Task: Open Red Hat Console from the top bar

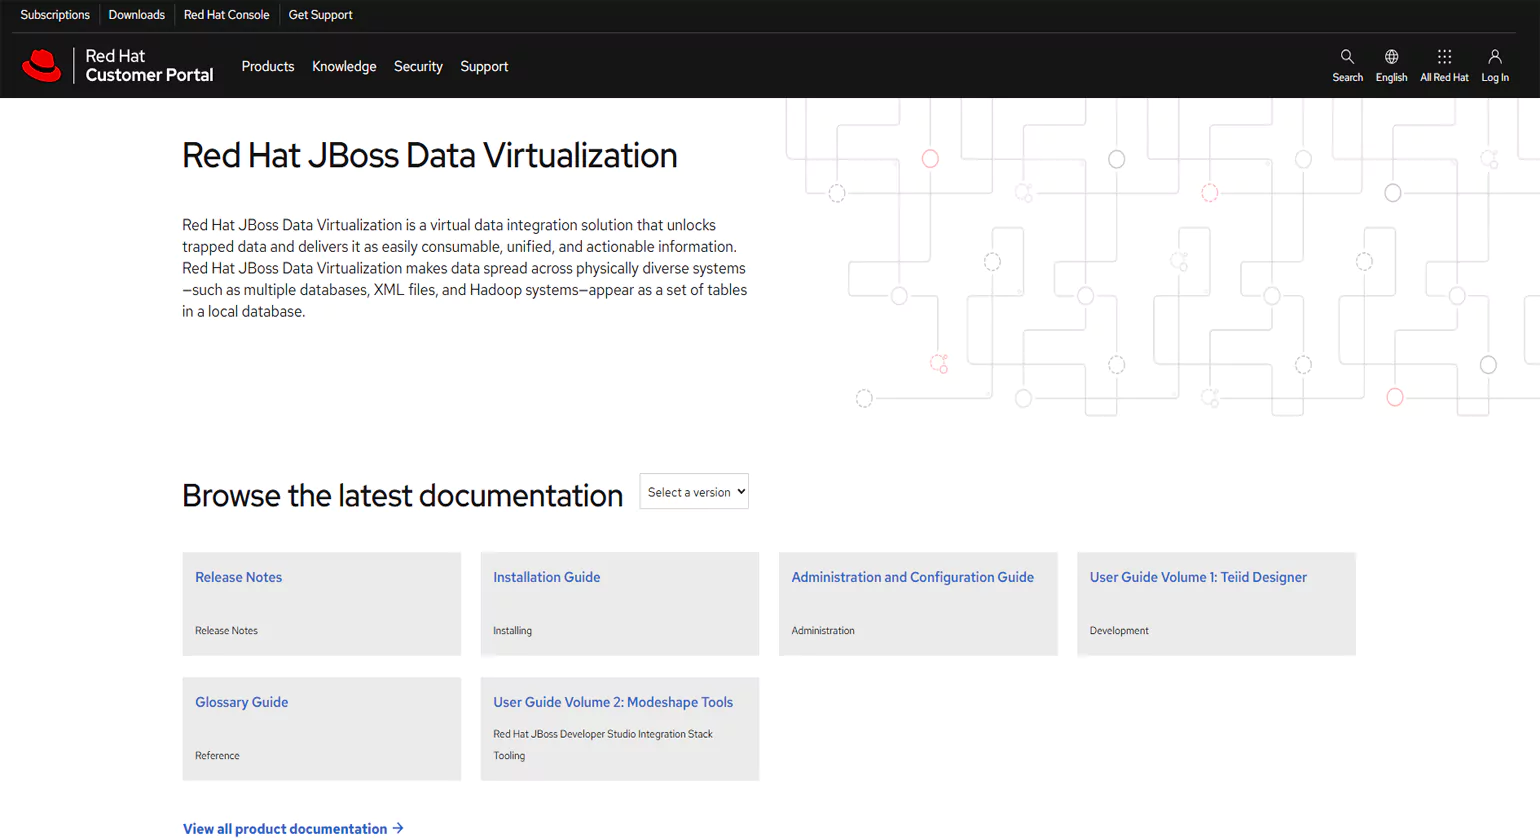Action: (x=226, y=14)
